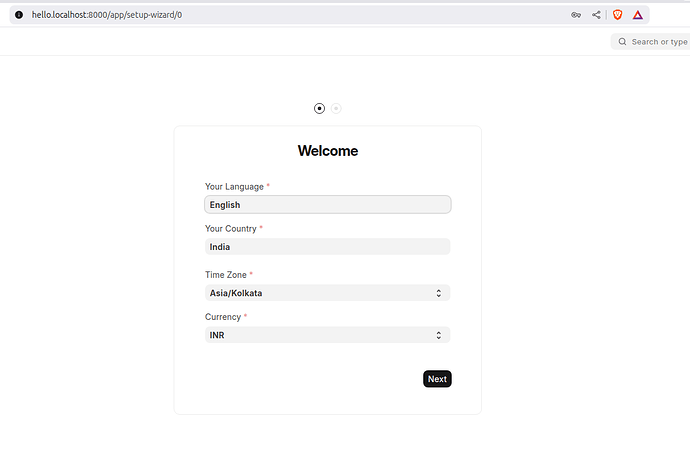
Task: Click the share icon in address bar
Action: pos(597,15)
